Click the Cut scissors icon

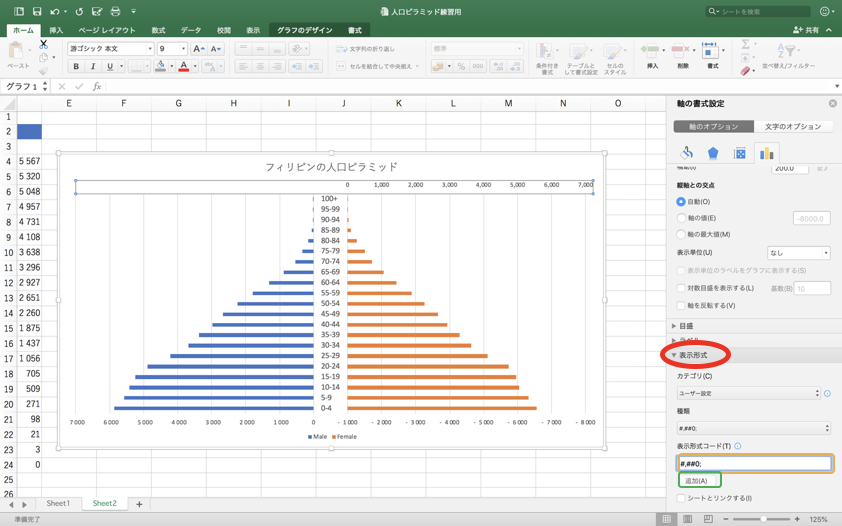coord(43,44)
